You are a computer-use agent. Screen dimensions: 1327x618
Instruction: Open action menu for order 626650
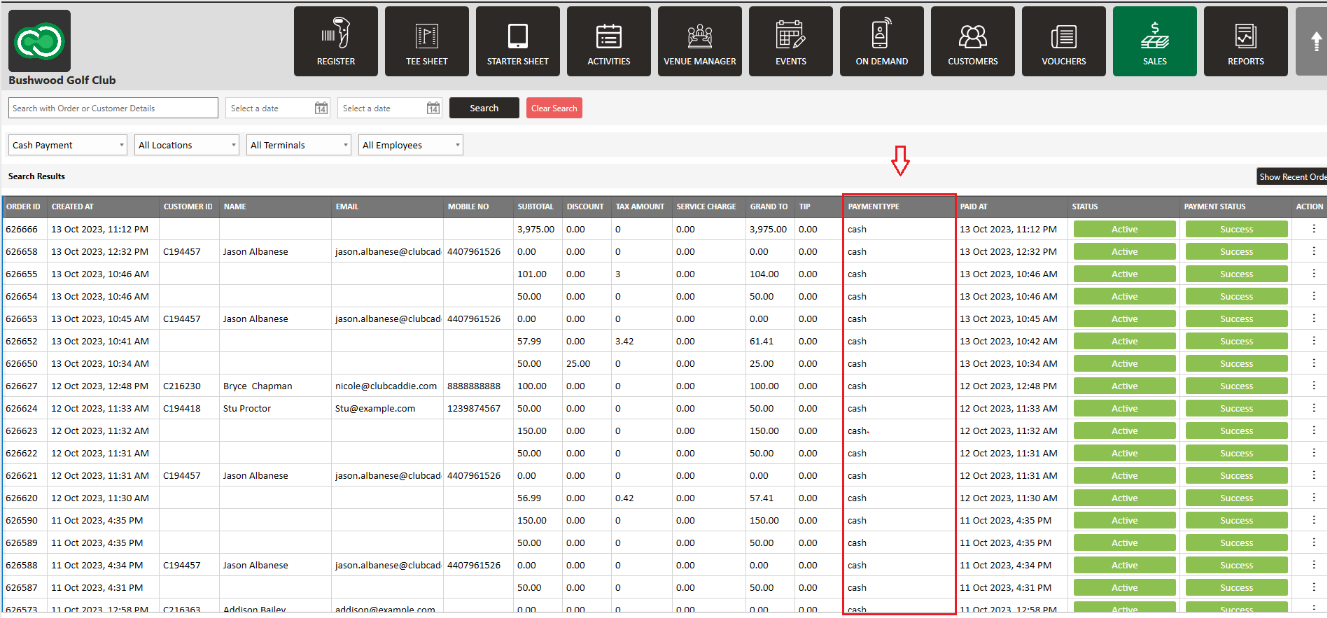click(x=1314, y=363)
